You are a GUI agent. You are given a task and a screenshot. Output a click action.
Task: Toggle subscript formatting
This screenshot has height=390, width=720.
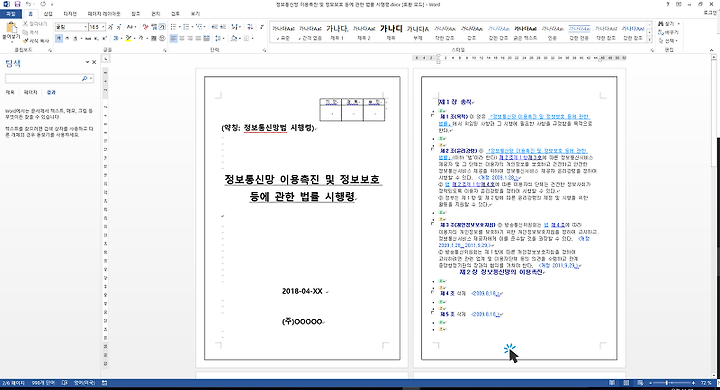coord(96,38)
